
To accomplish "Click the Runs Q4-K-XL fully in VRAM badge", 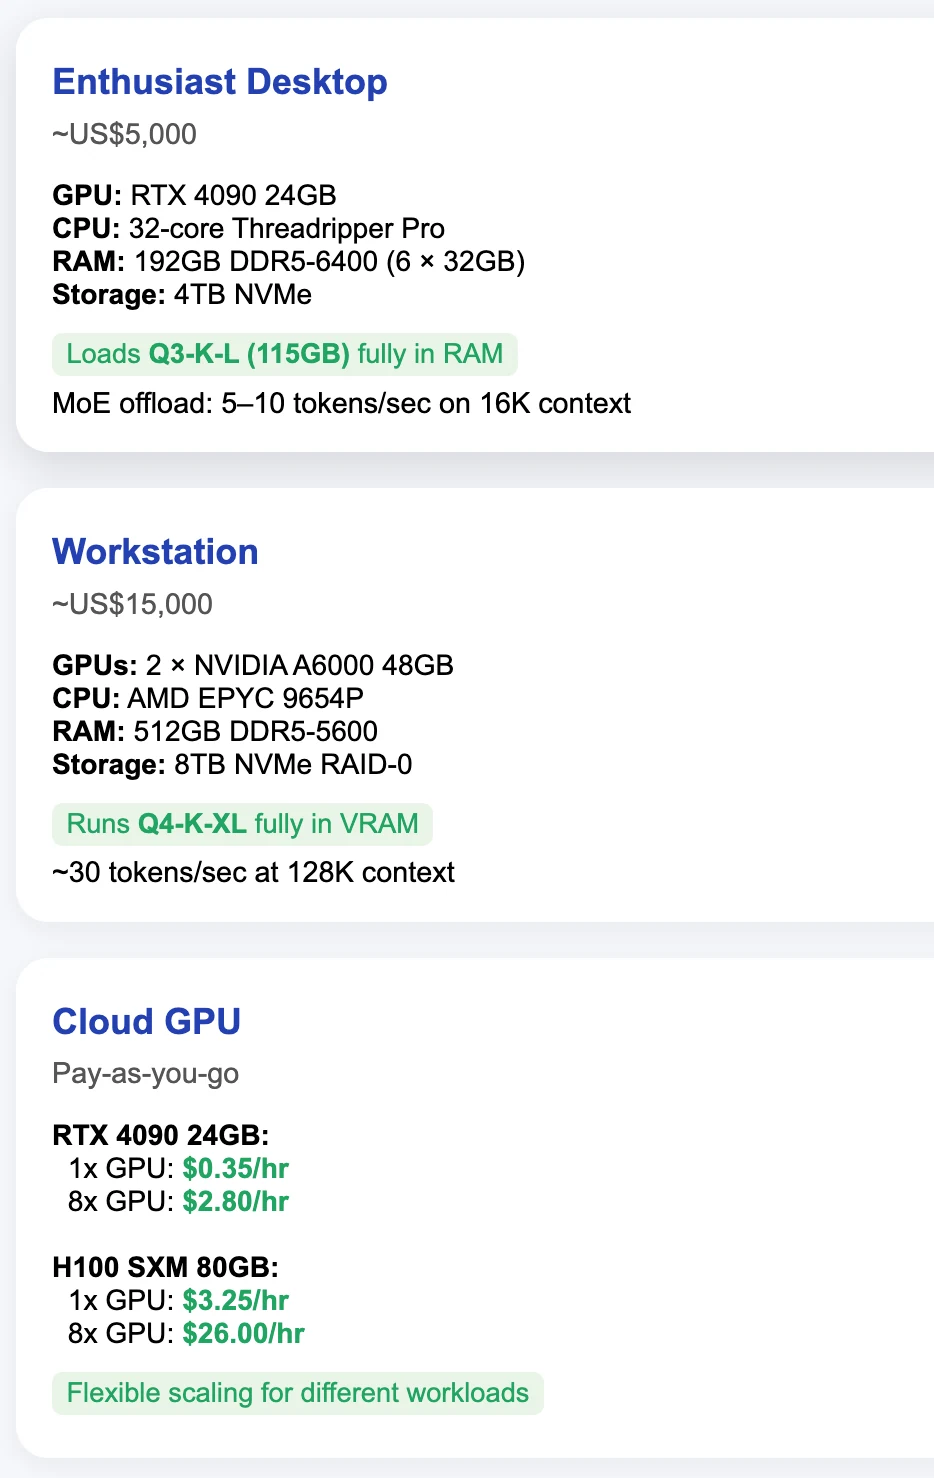I will pos(242,824).
